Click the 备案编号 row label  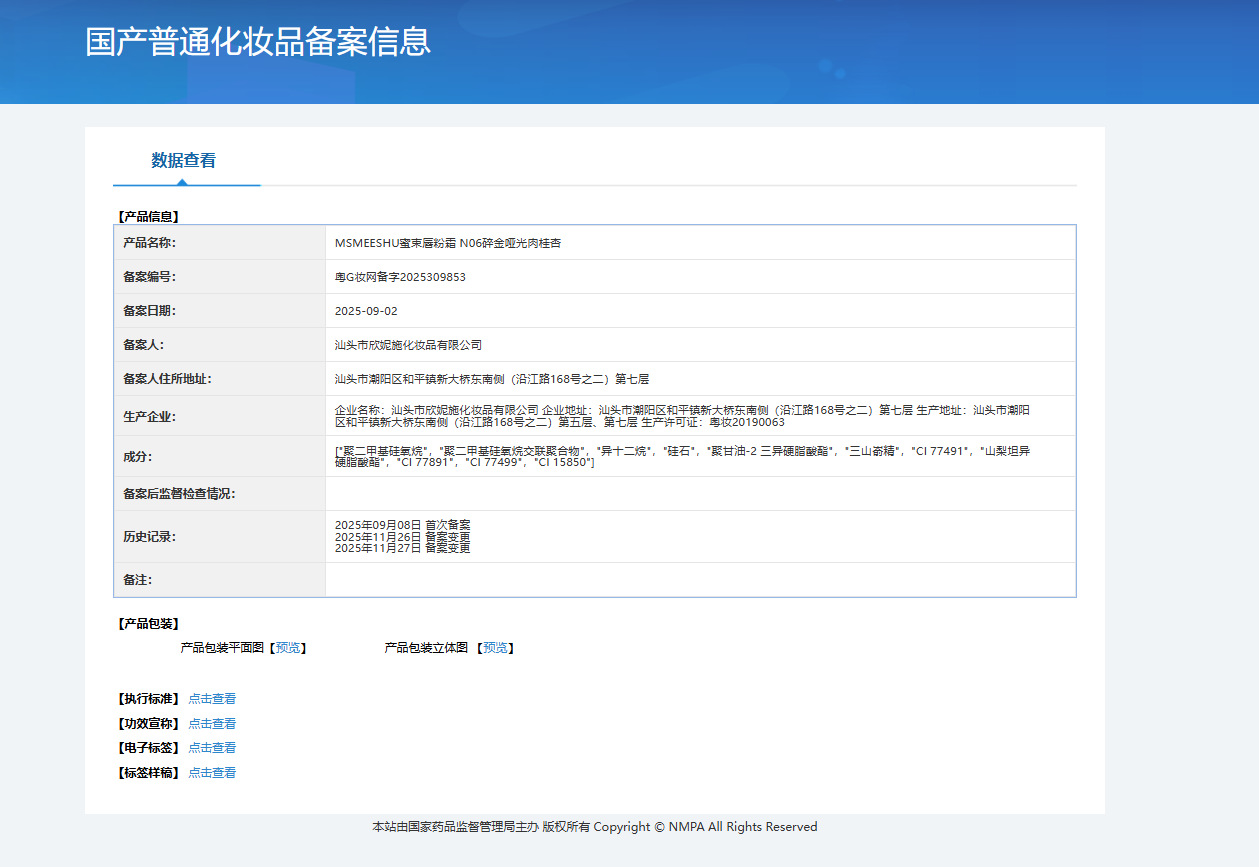coord(149,277)
